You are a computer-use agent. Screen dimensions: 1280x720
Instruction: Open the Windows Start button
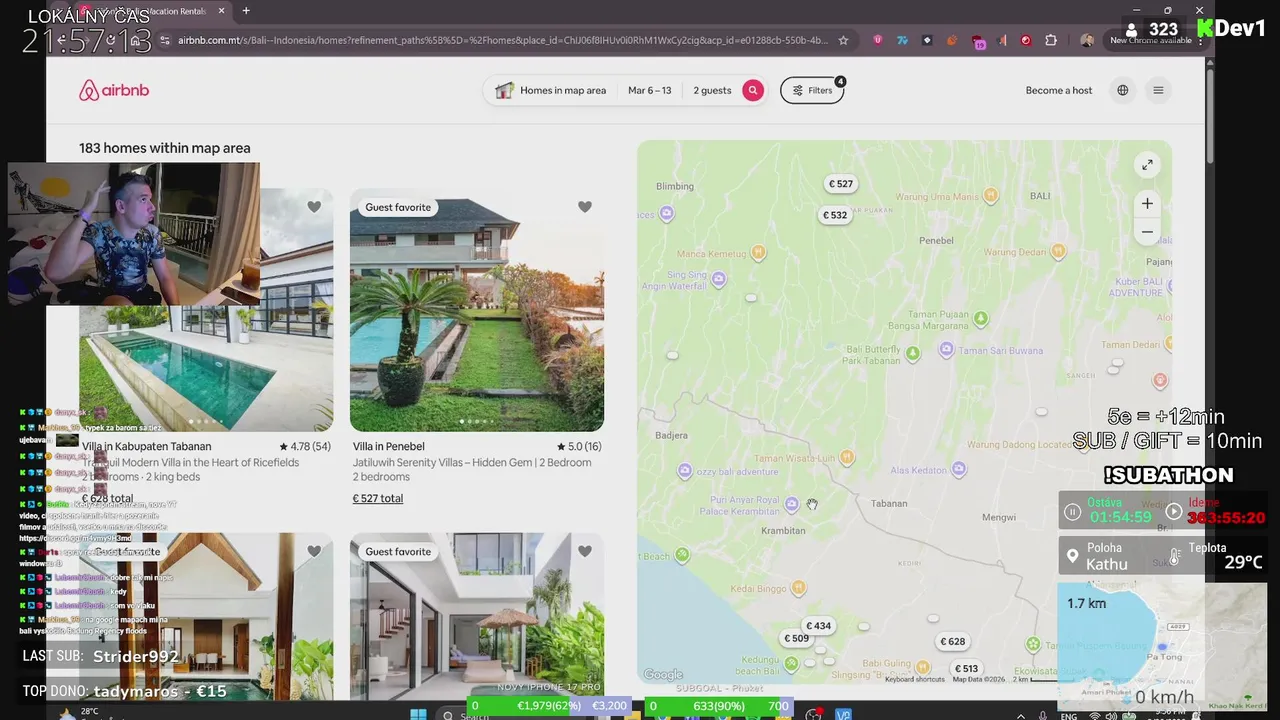coord(418,714)
